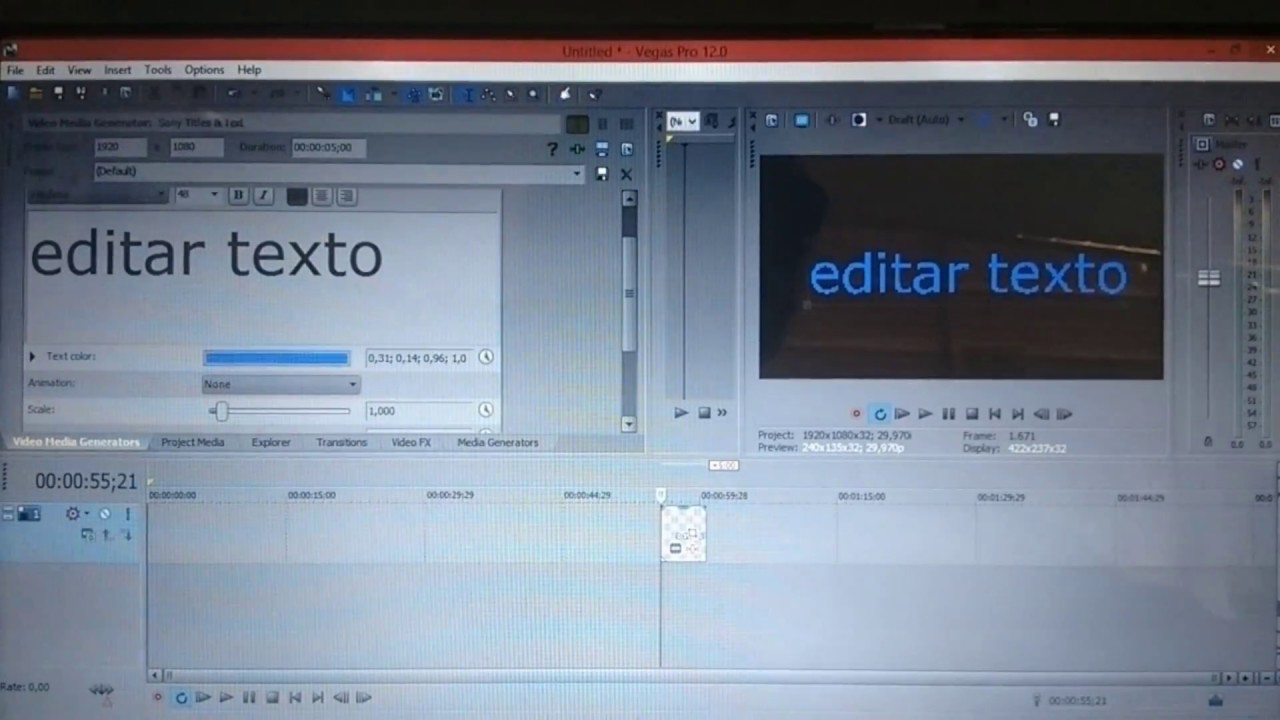Screen dimensions: 1280x720
Task: Click the center align text button
Action: [321, 196]
